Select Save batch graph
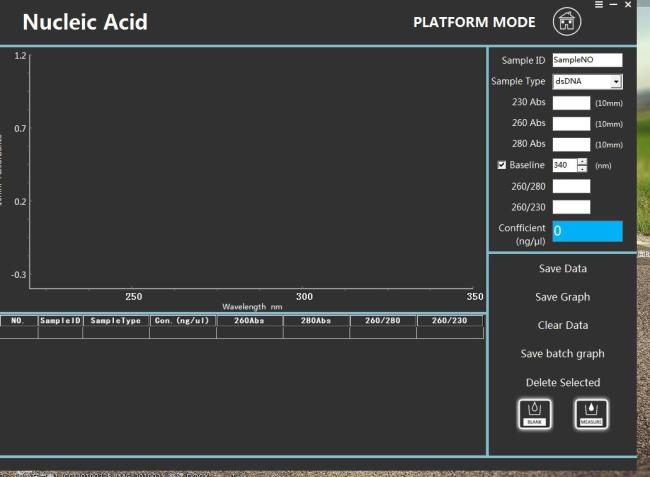The image size is (650, 477). 562,353
